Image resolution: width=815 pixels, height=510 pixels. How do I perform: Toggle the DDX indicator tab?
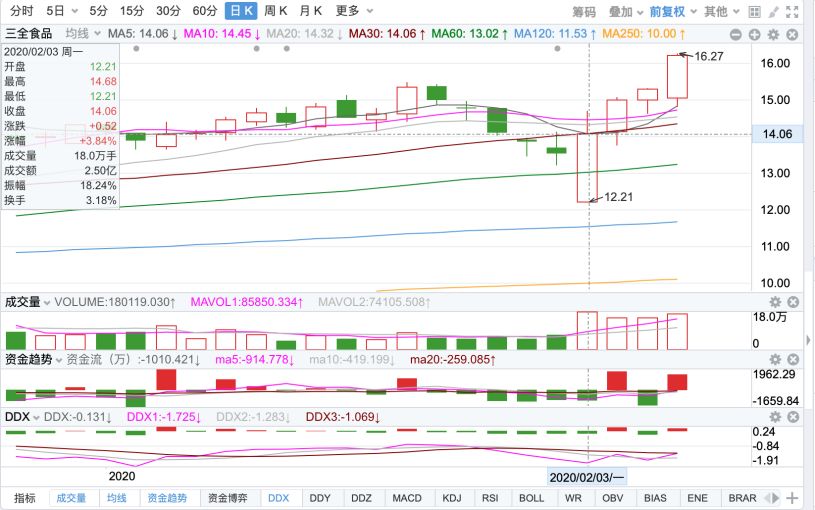279,498
